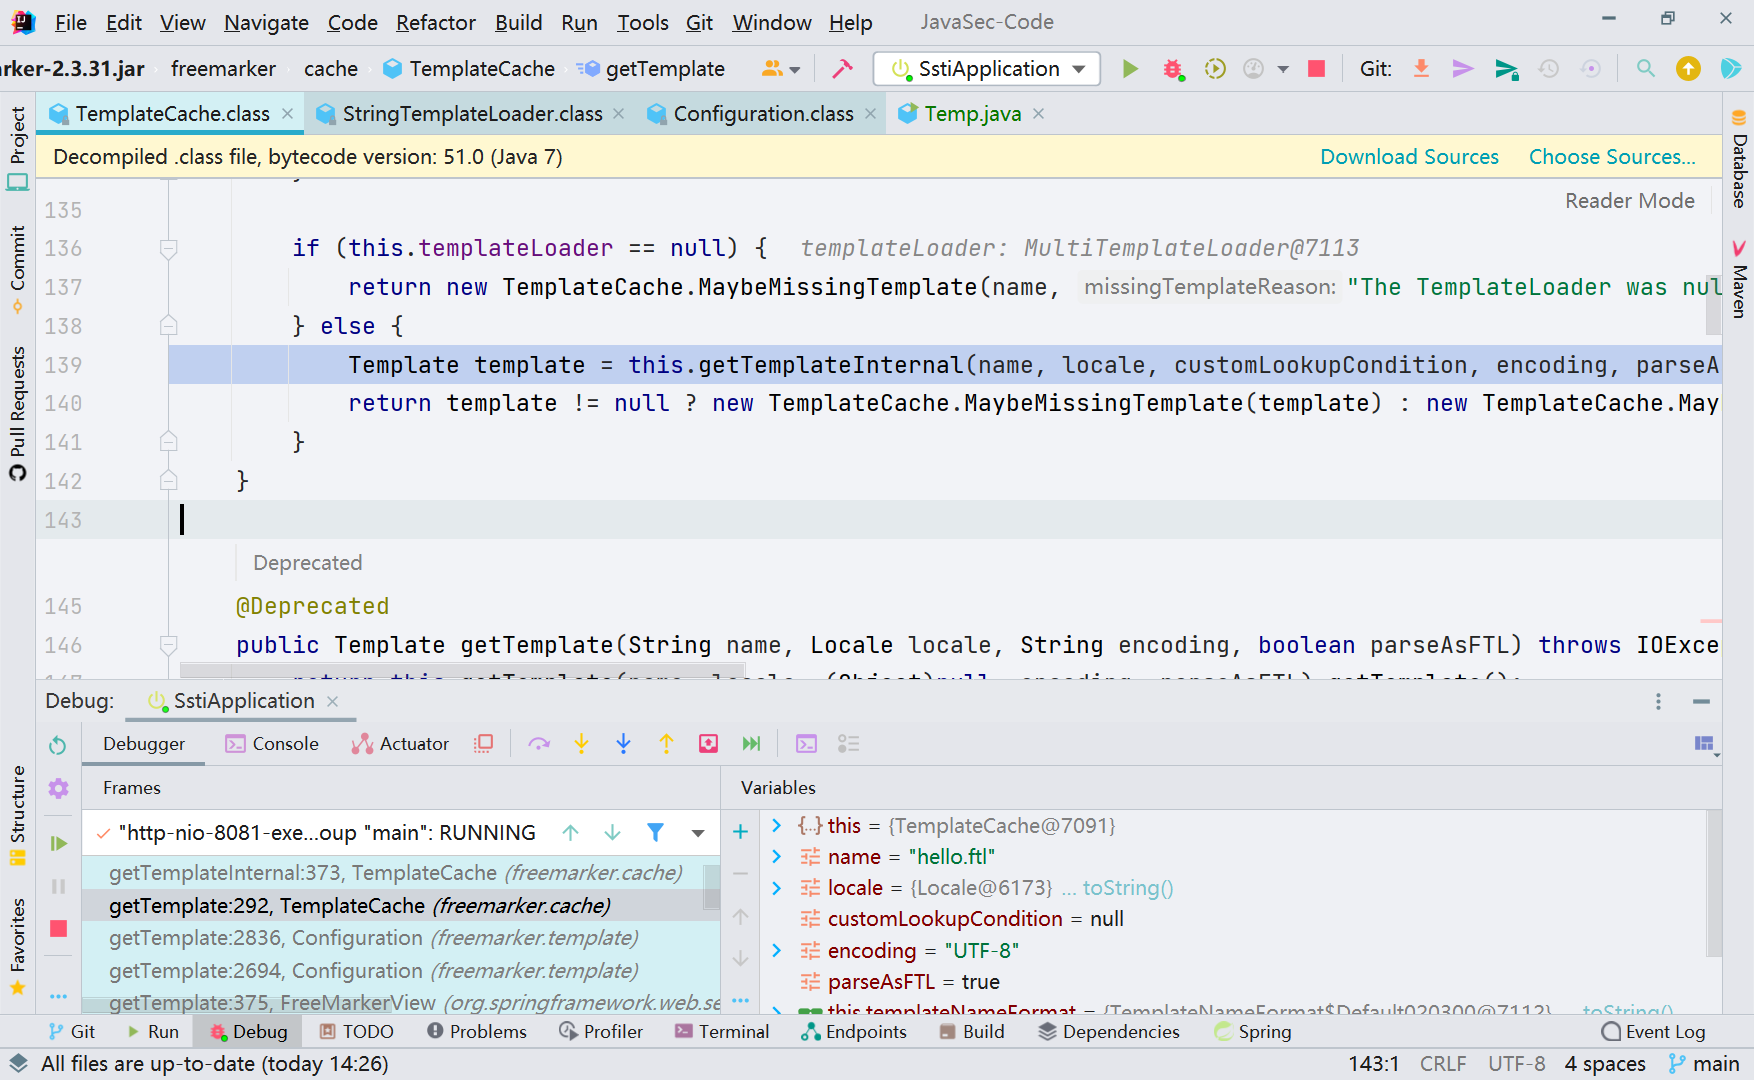Open search everywhere with the magnifier icon

tap(1645, 68)
